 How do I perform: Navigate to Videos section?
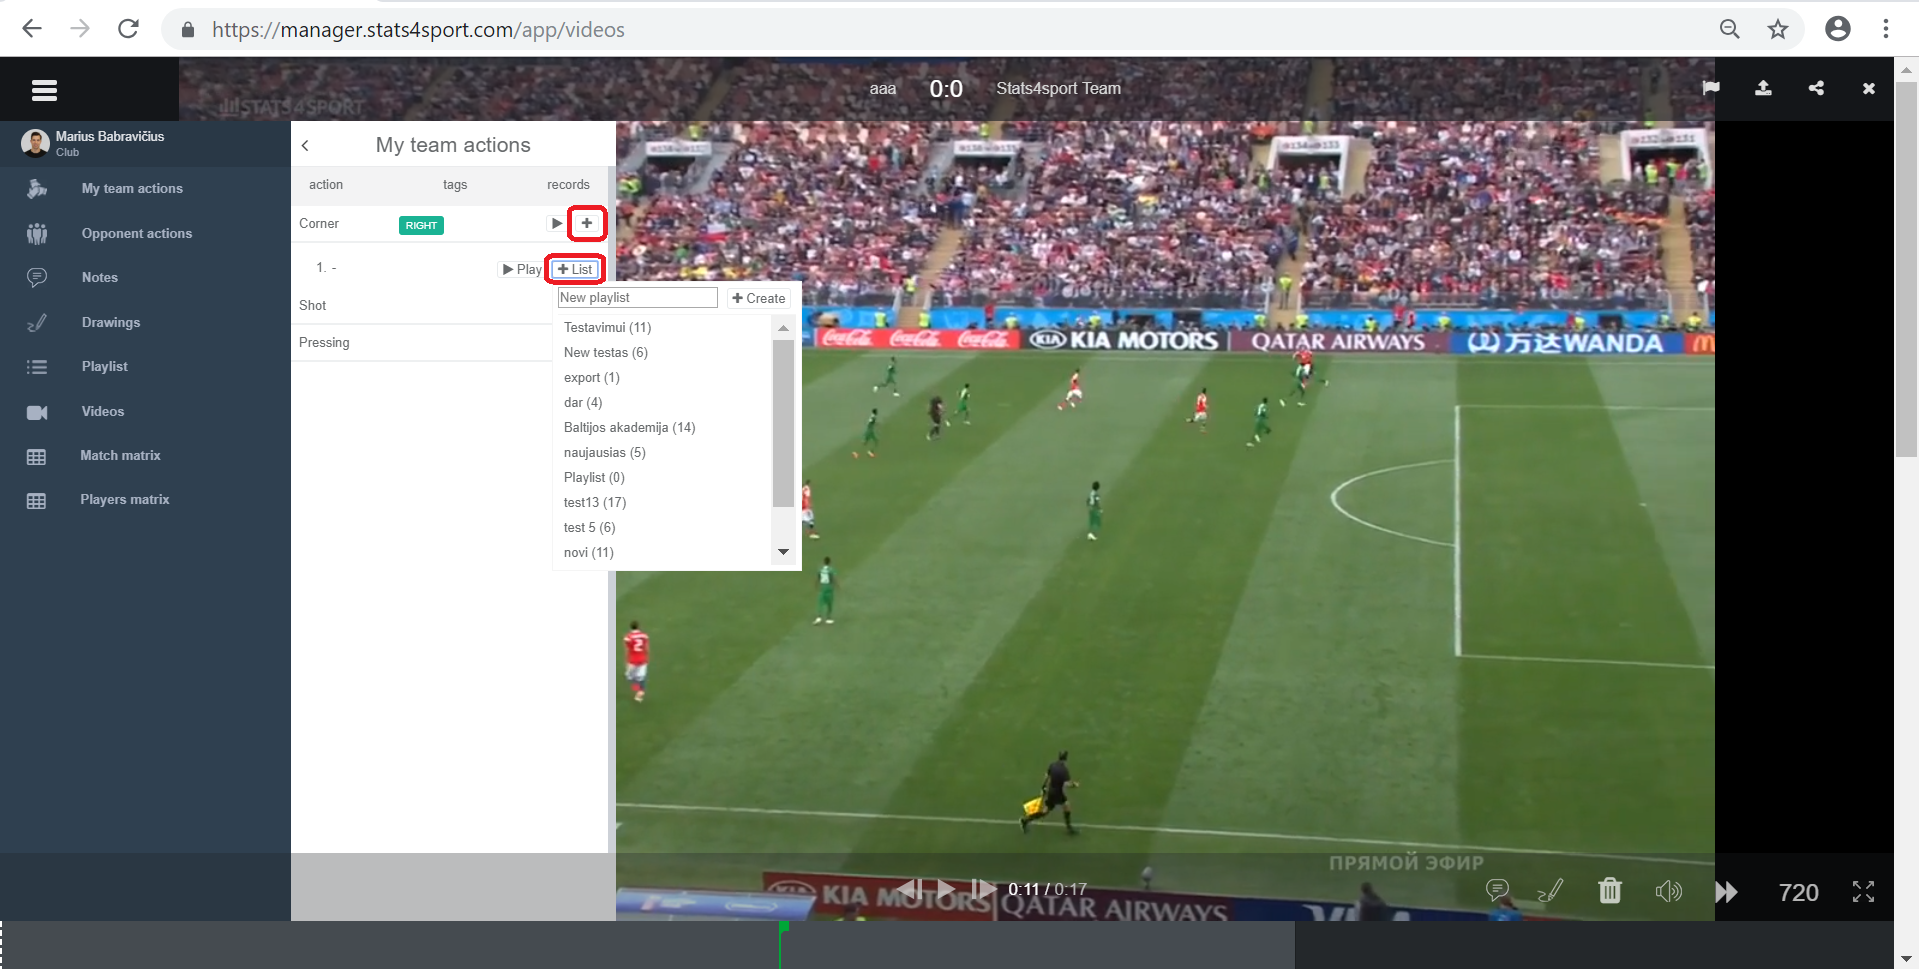pos(103,411)
